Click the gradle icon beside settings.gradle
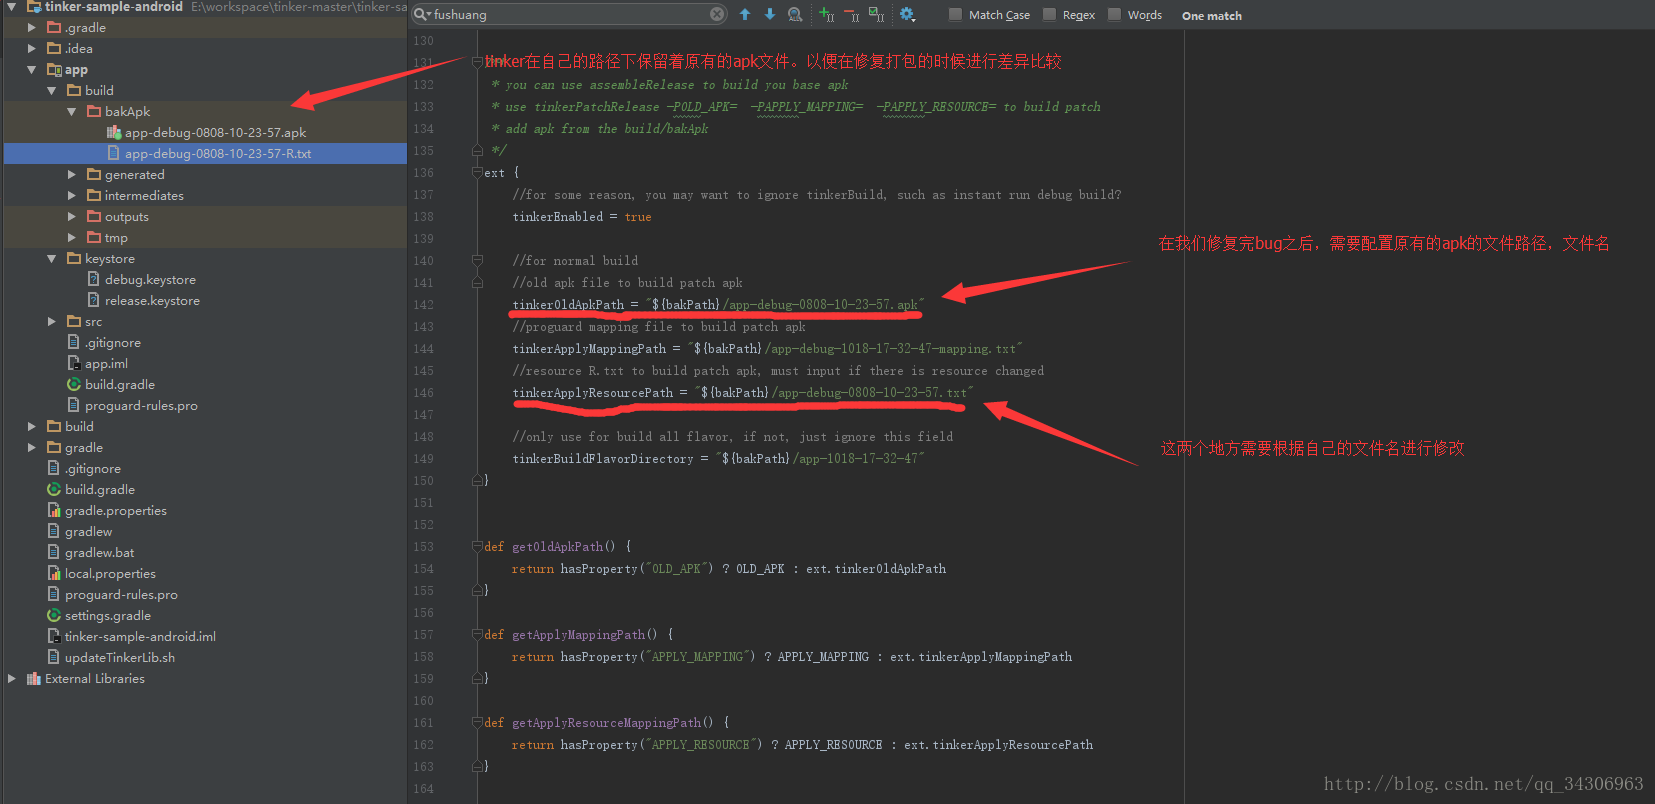 point(54,615)
